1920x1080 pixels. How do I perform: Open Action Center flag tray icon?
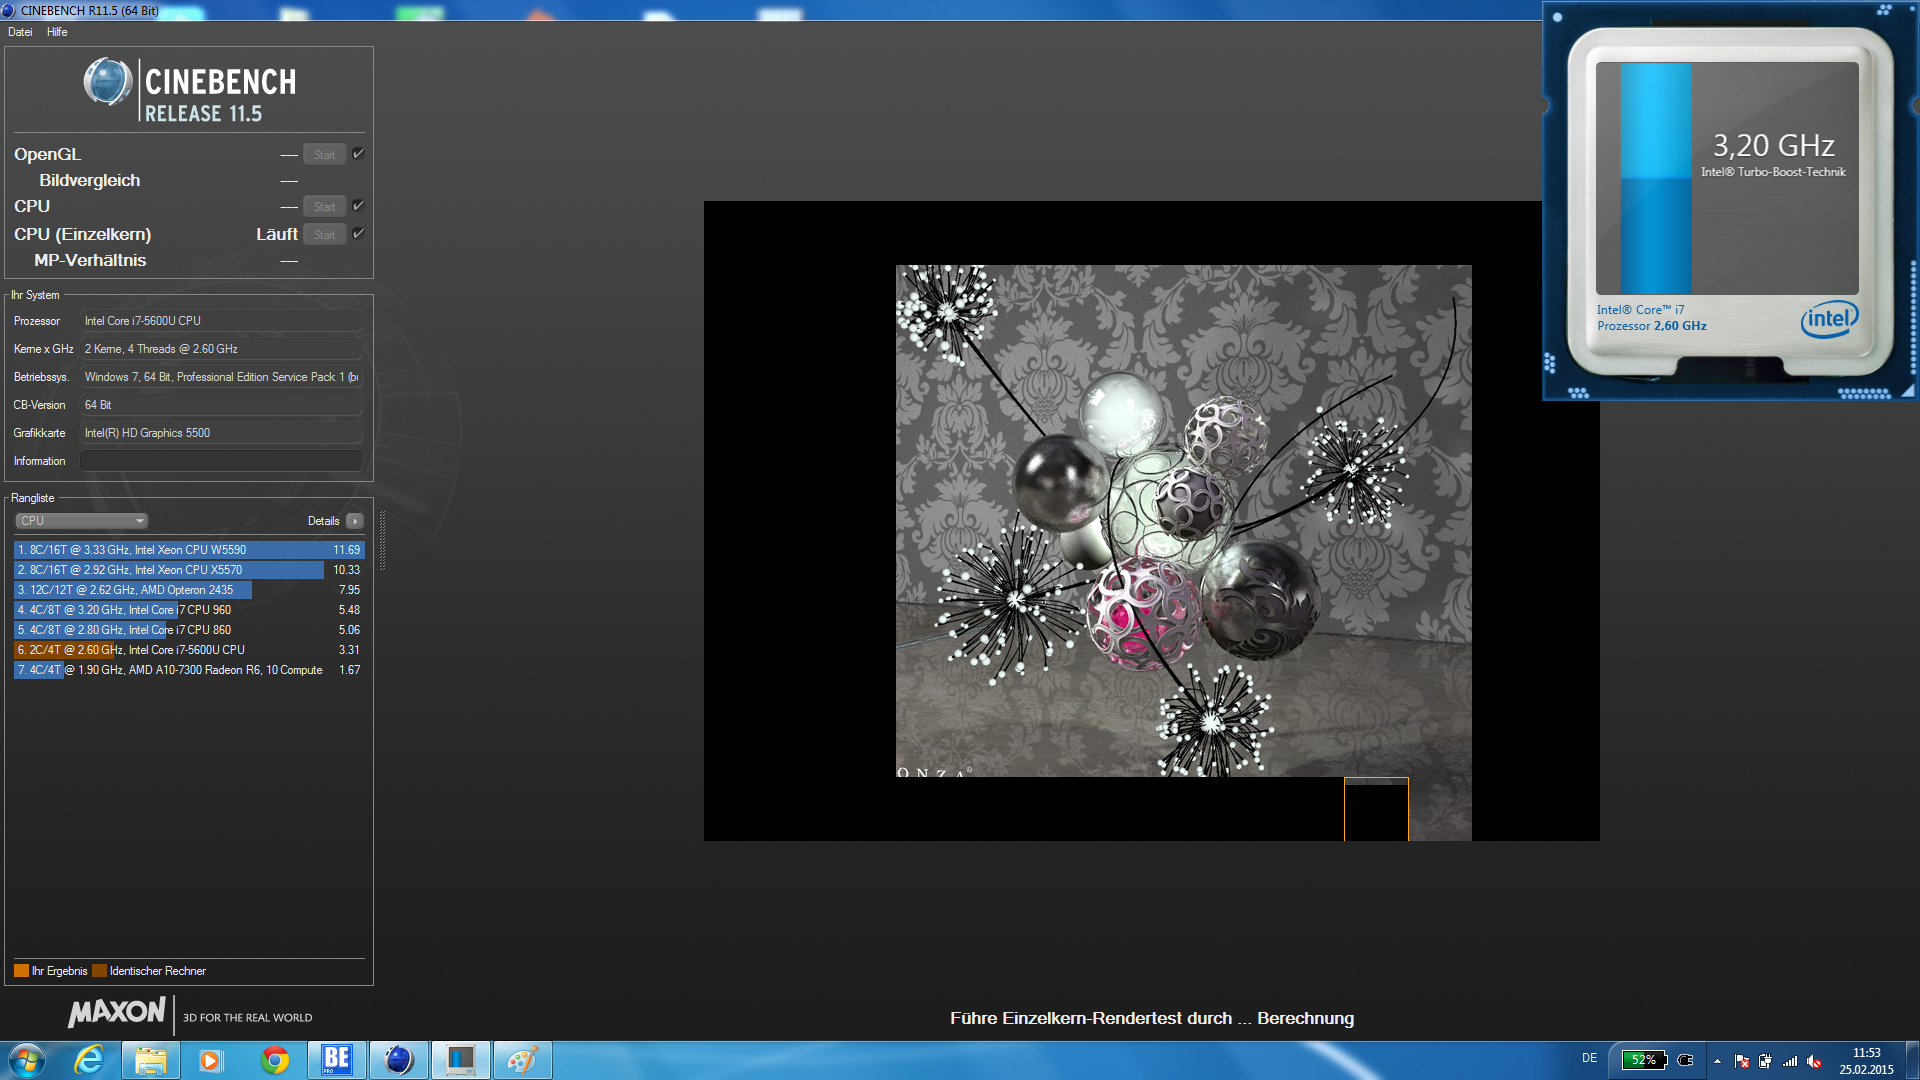pyautogui.click(x=1742, y=1061)
